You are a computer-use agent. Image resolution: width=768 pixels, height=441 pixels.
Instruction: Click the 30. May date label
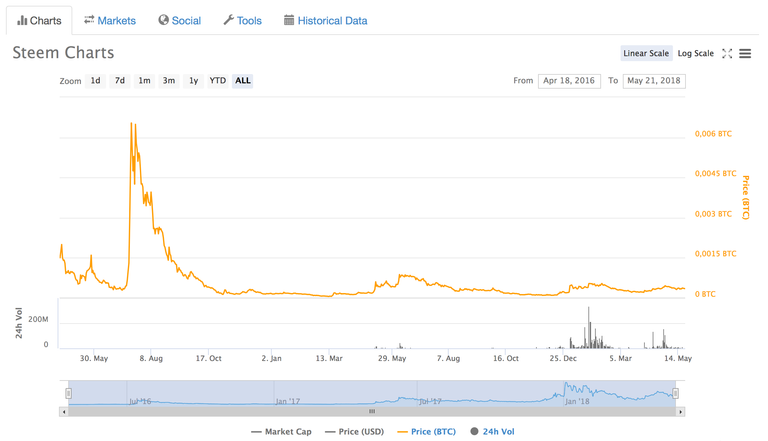[x=94, y=359]
